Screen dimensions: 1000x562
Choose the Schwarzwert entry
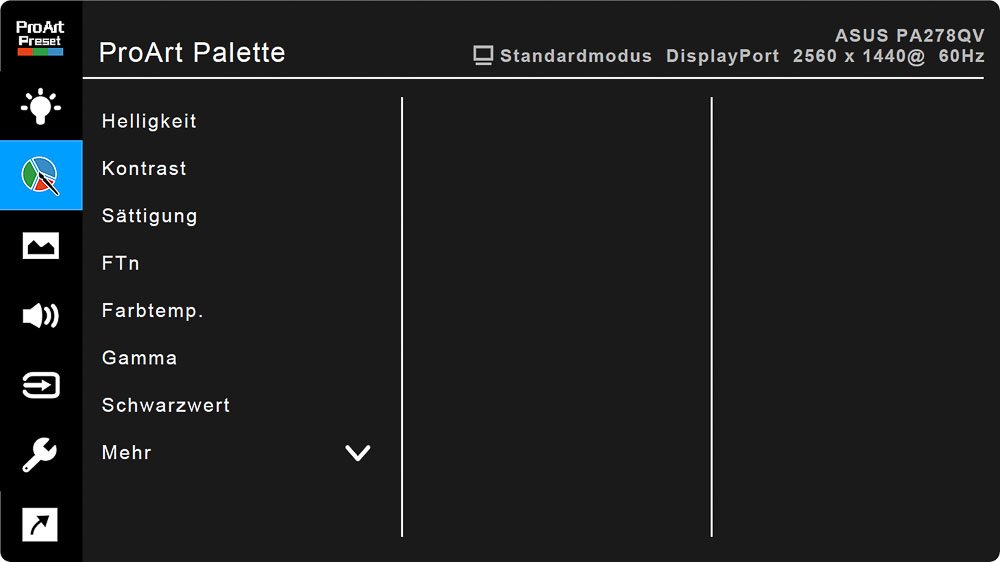[x=166, y=406]
